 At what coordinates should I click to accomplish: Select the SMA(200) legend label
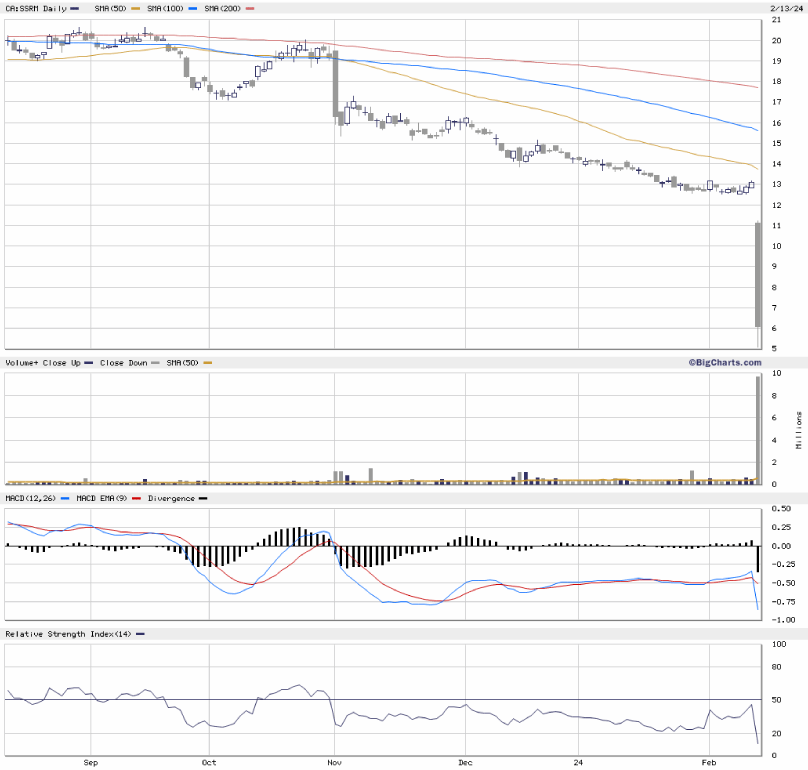pyautogui.click(x=221, y=8)
